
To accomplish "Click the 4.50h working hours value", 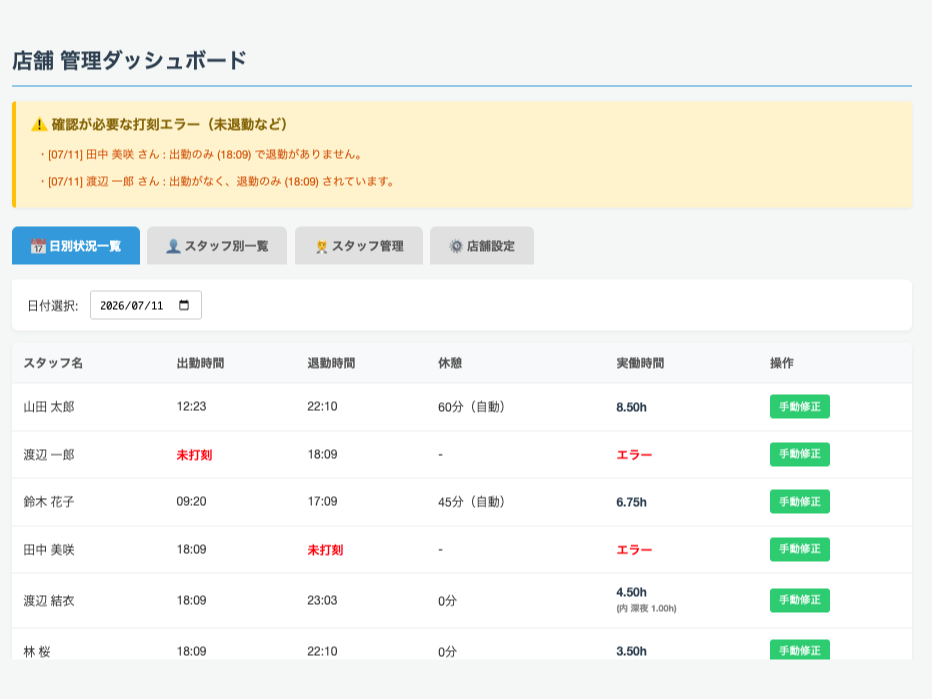I will tap(631, 592).
